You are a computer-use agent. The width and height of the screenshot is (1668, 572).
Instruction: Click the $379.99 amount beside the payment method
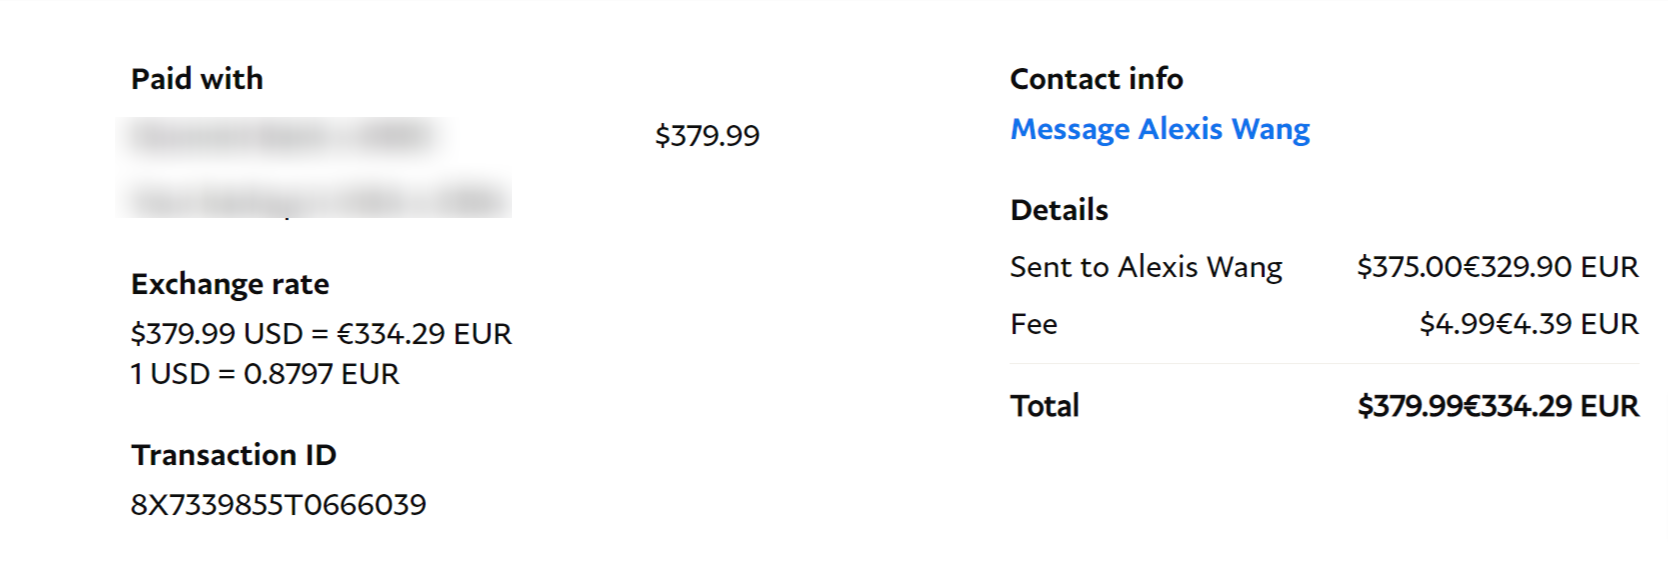707,135
